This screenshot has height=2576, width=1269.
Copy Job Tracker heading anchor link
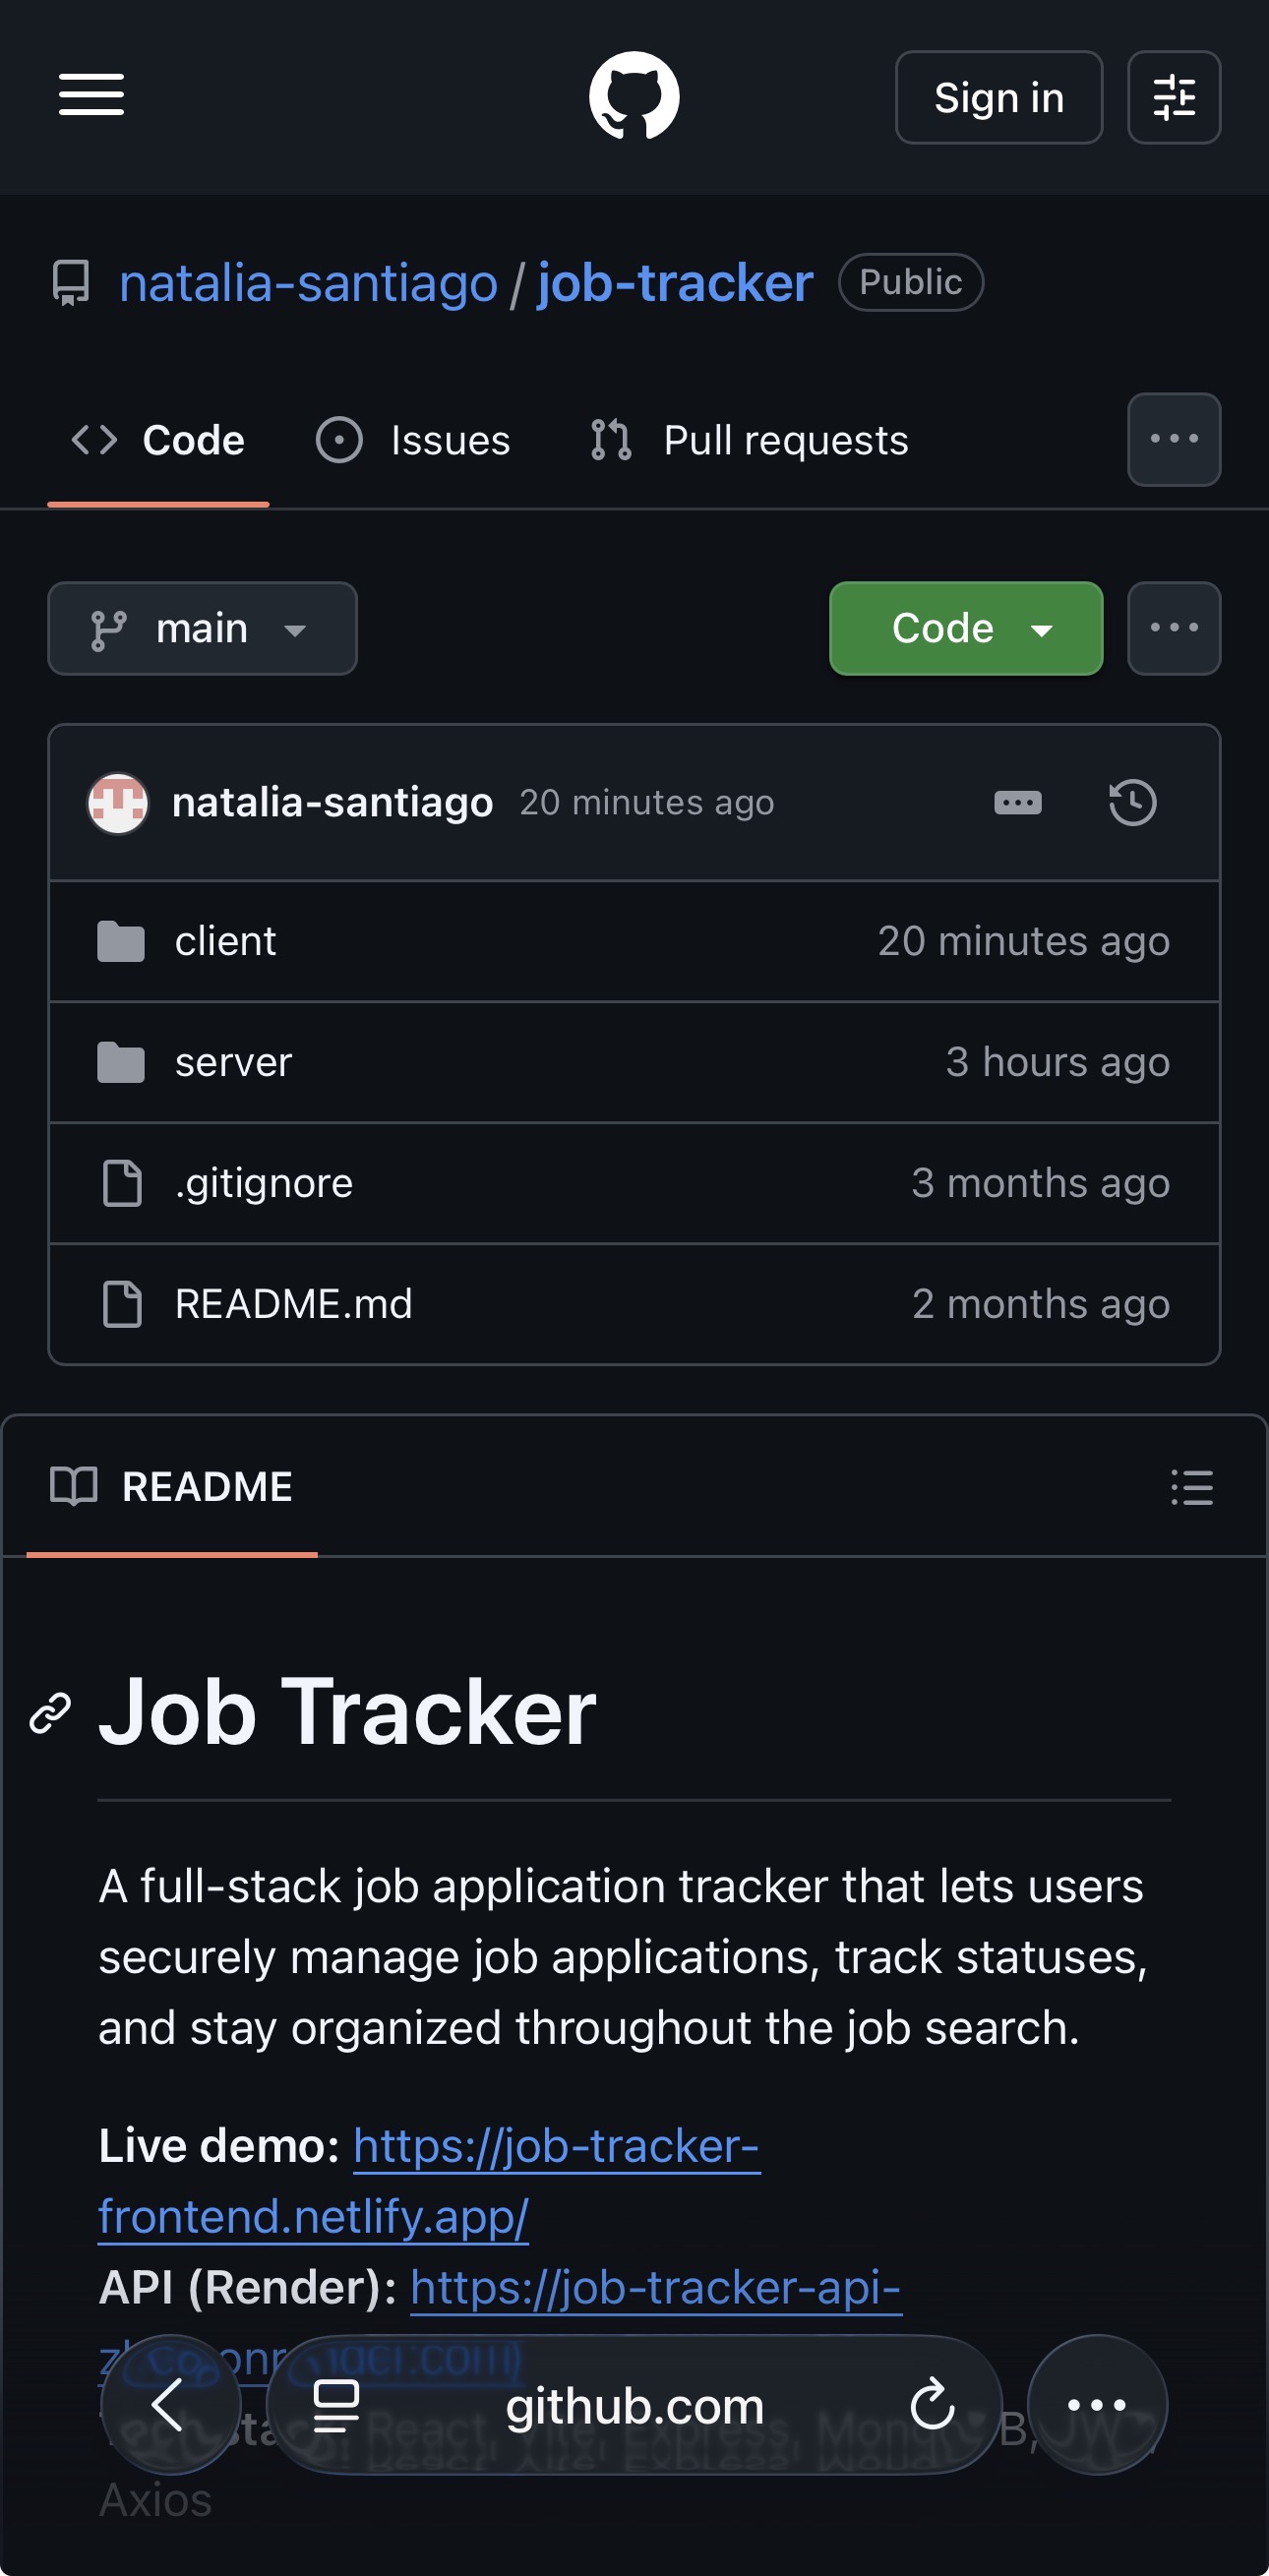(50, 1713)
